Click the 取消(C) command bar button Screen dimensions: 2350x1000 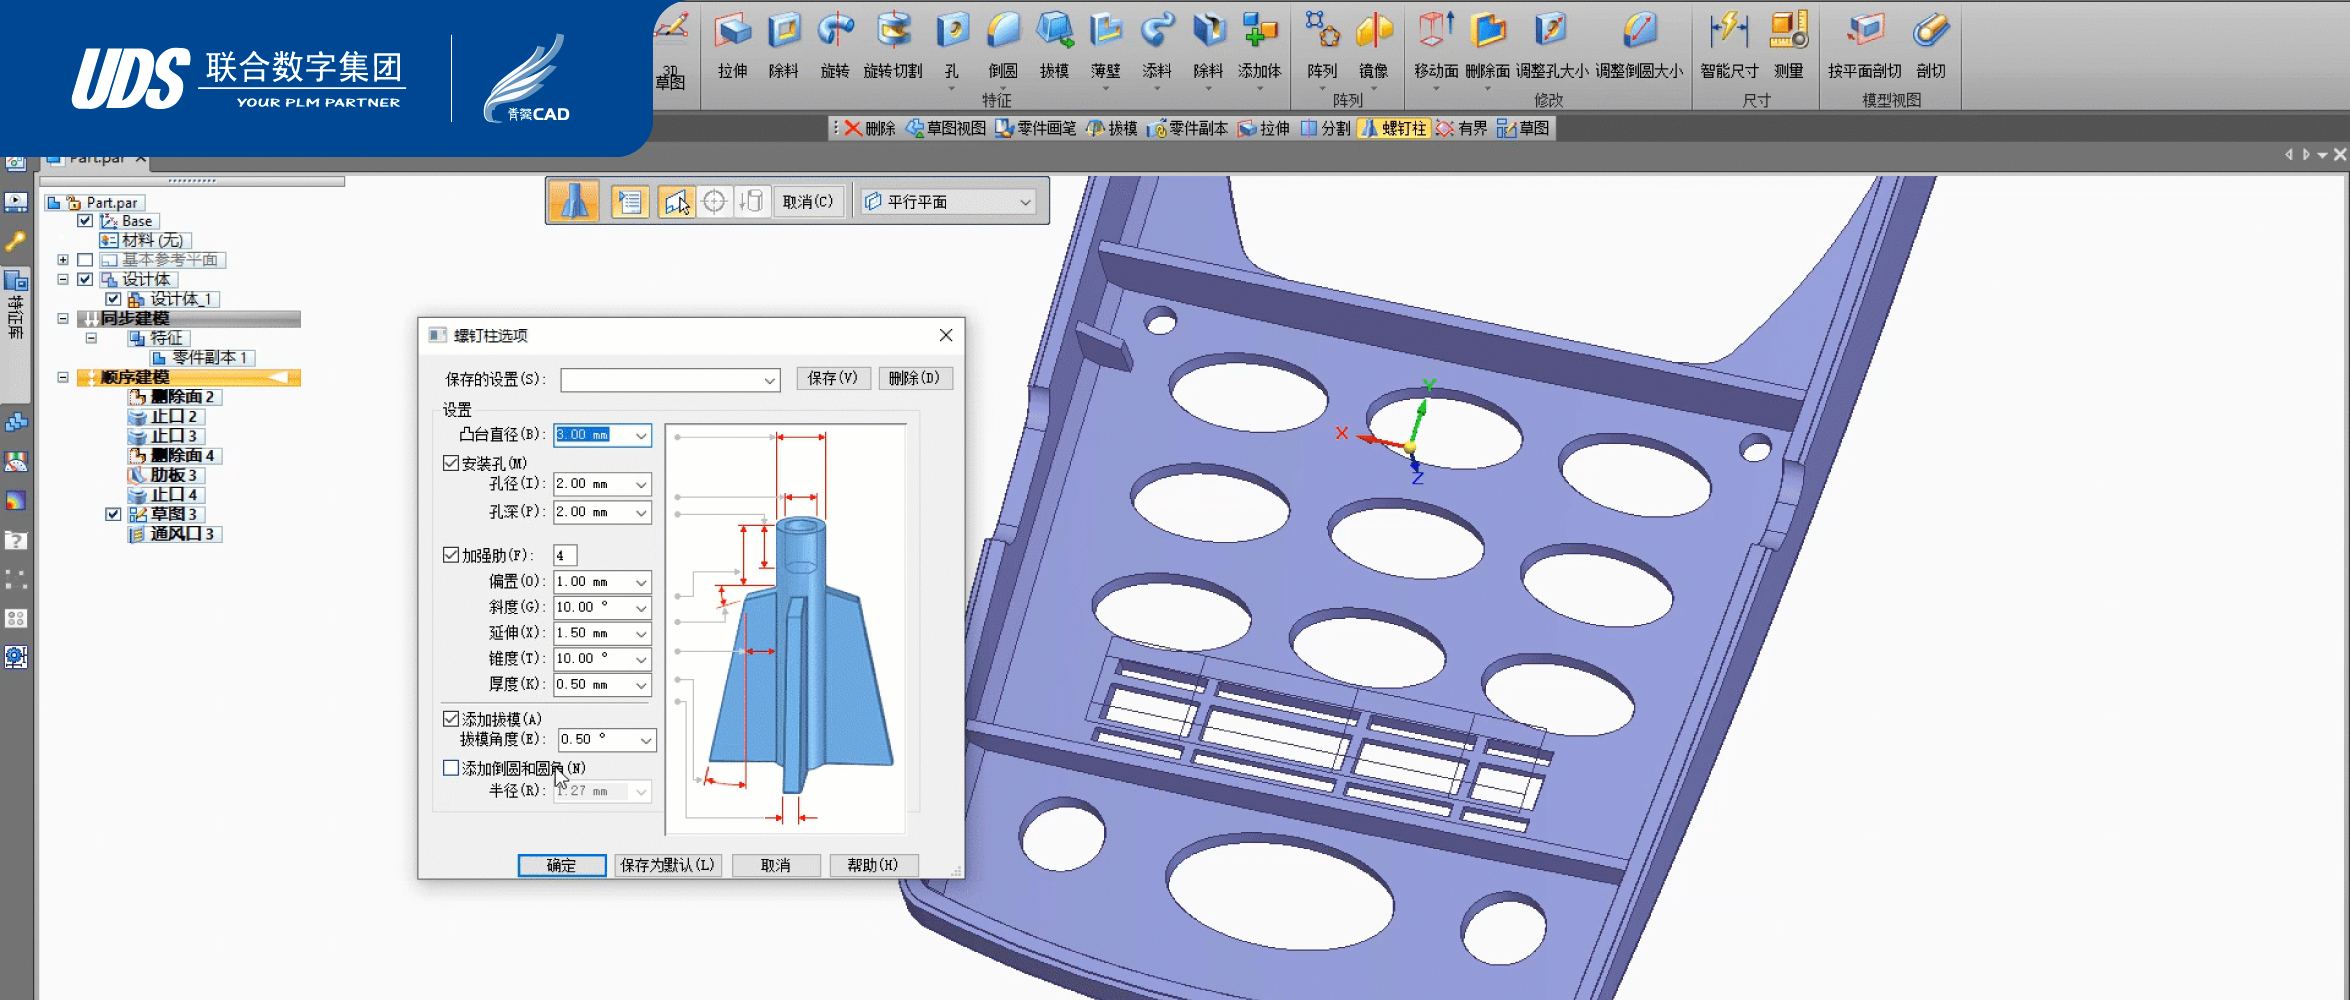808,201
